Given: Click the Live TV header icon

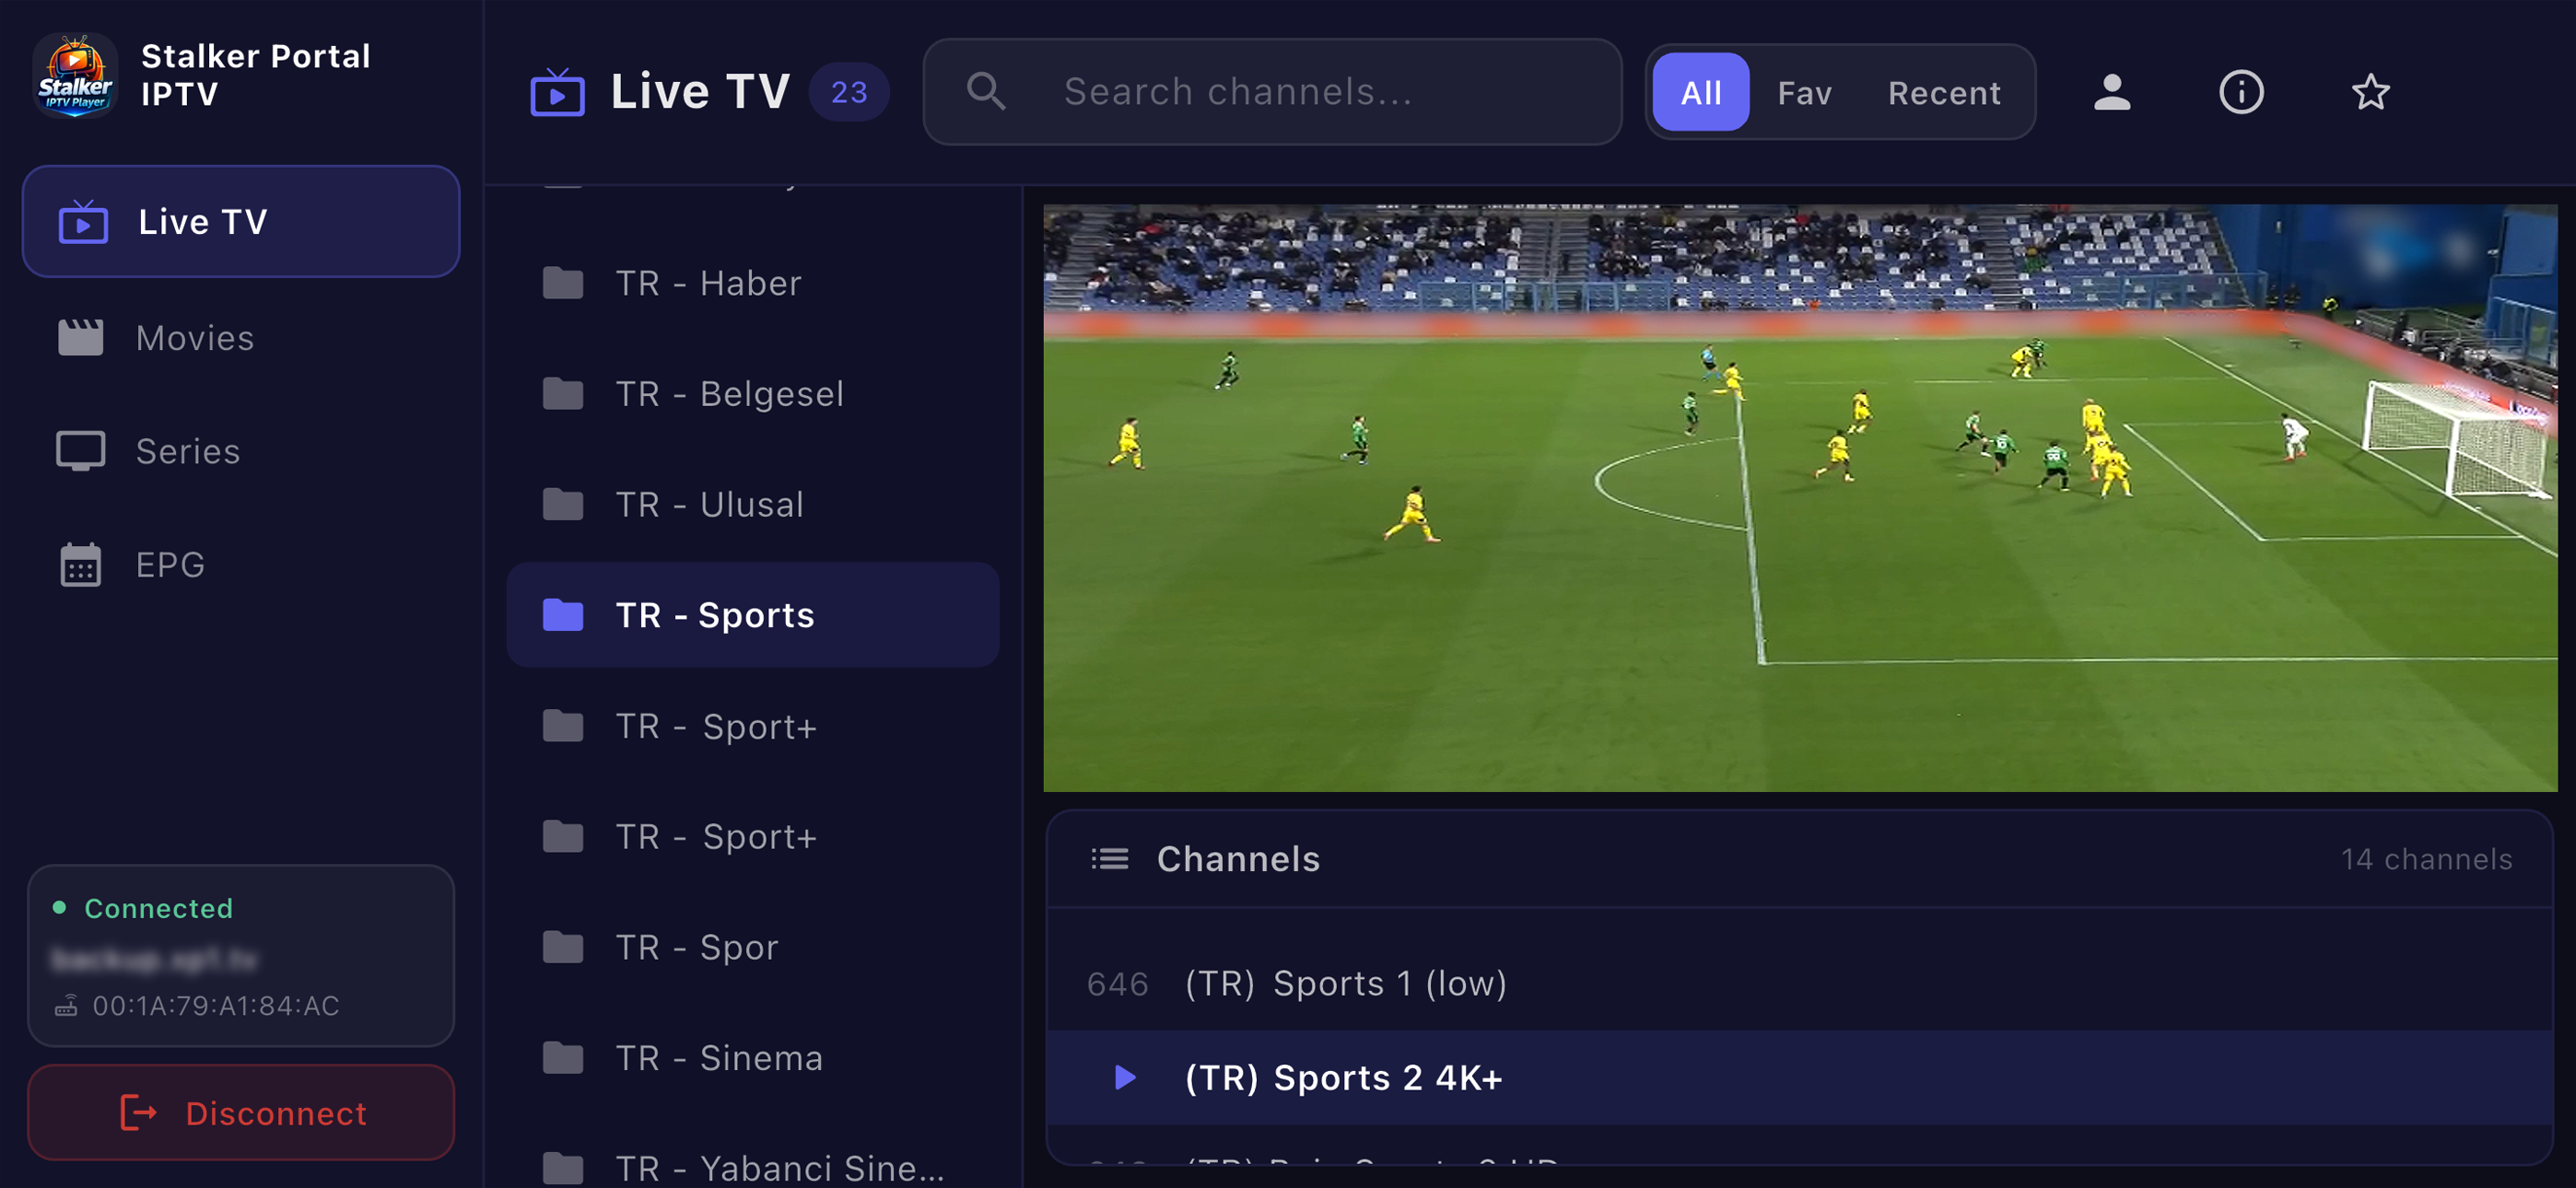Looking at the screenshot, I should point(557,92).
